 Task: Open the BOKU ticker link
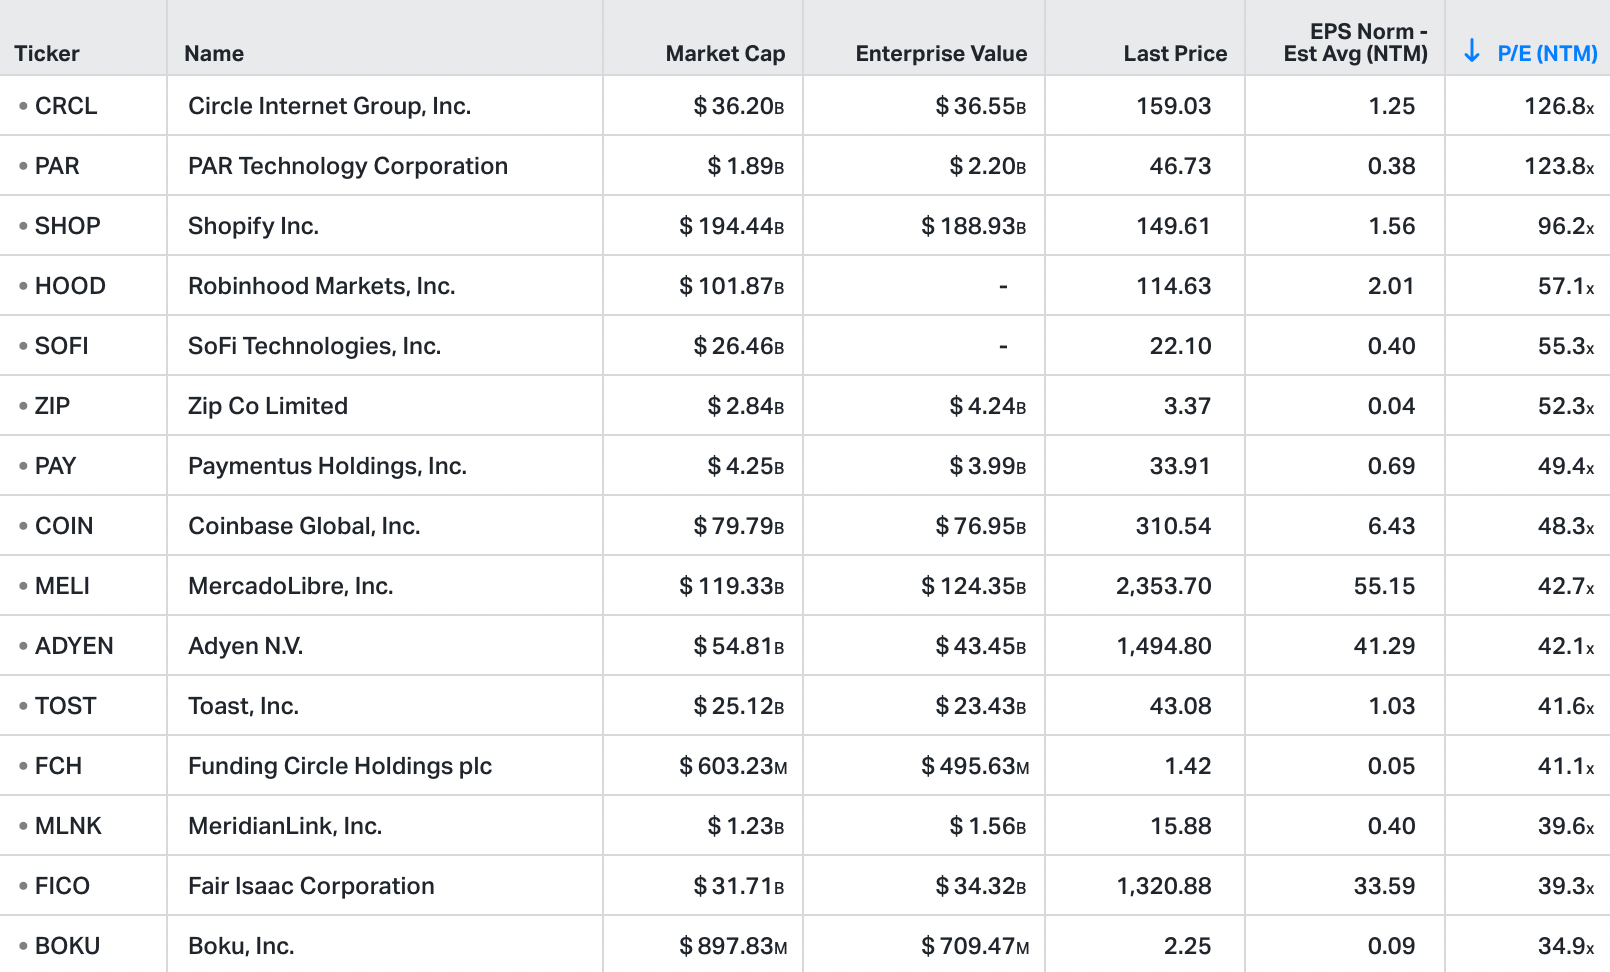click(67, 946)
